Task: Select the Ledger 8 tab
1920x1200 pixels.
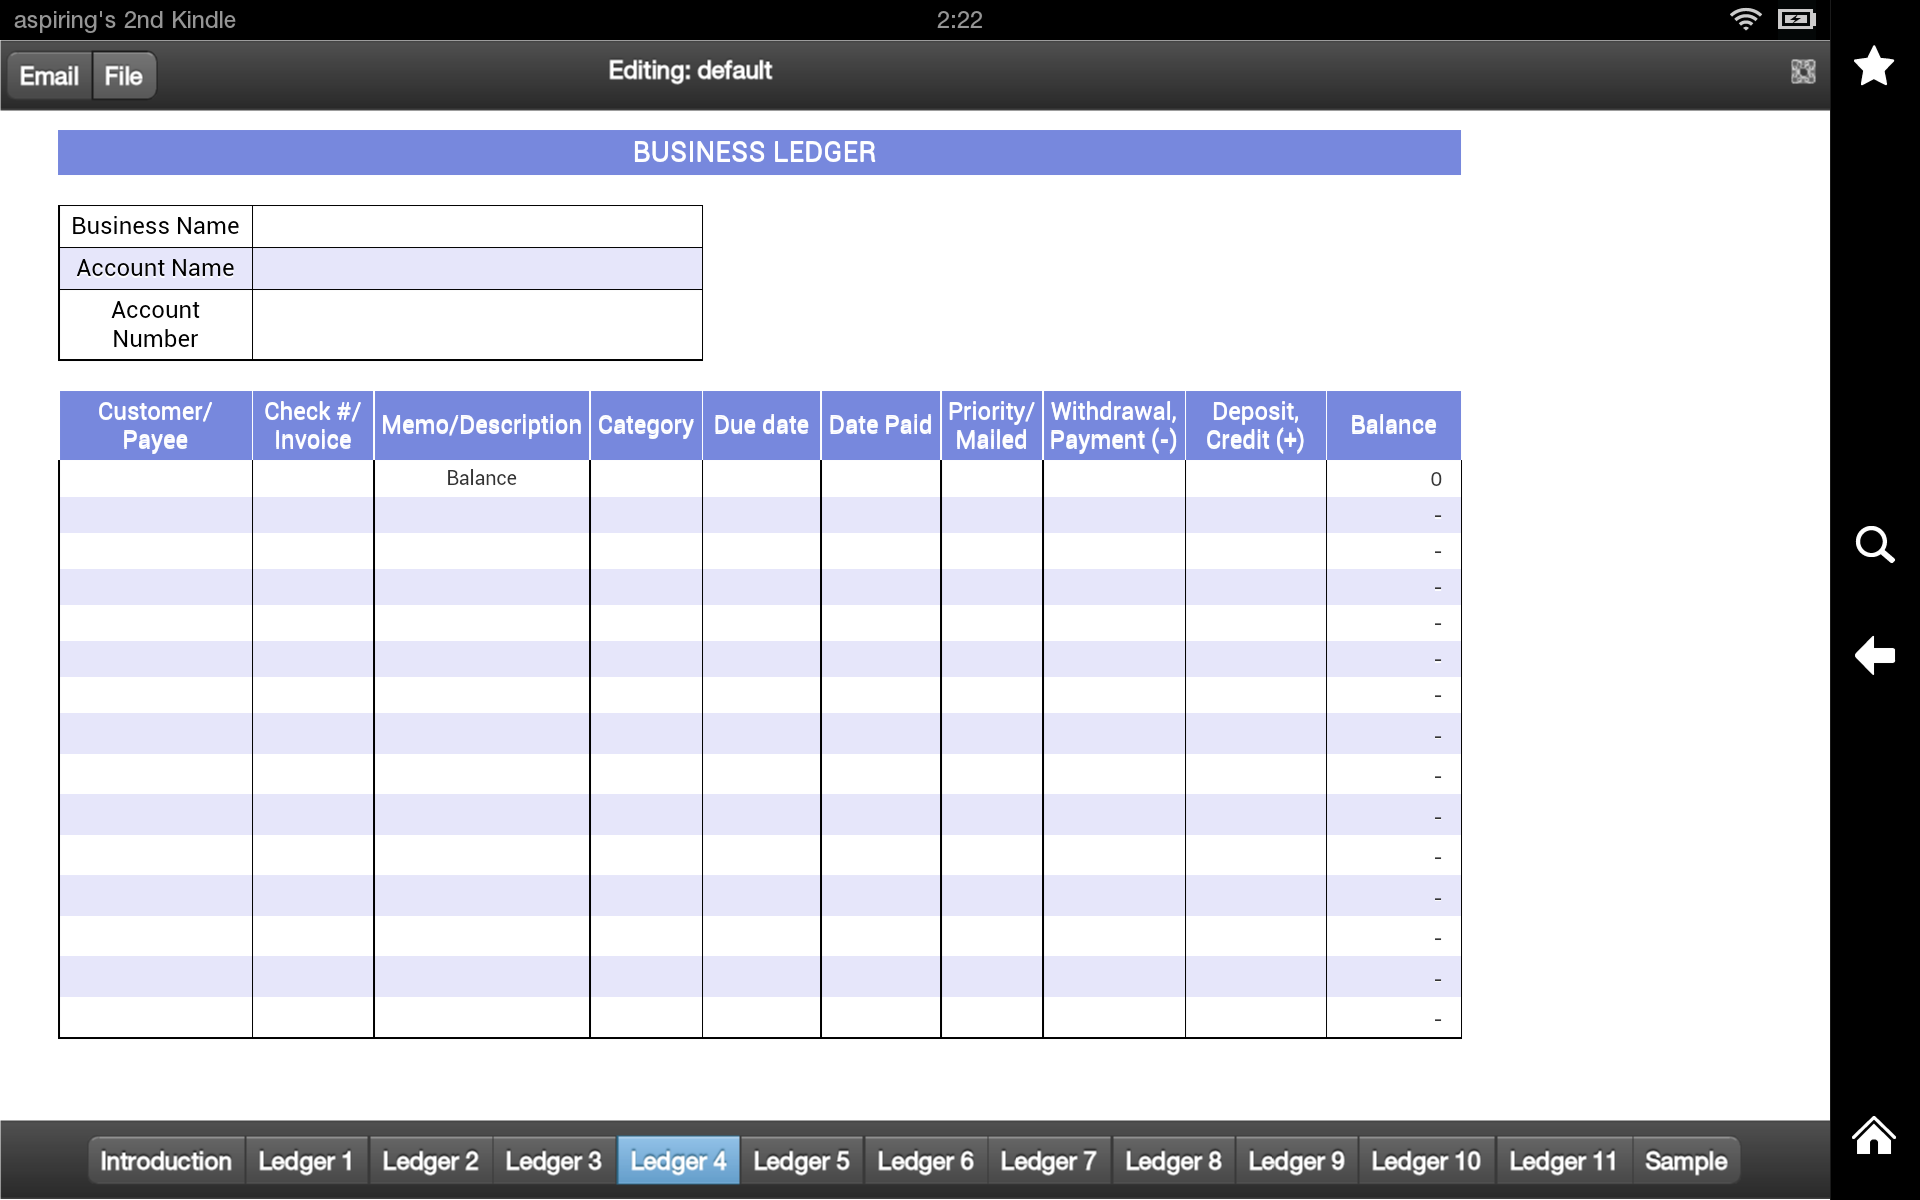Action: coord(1173,1161)
